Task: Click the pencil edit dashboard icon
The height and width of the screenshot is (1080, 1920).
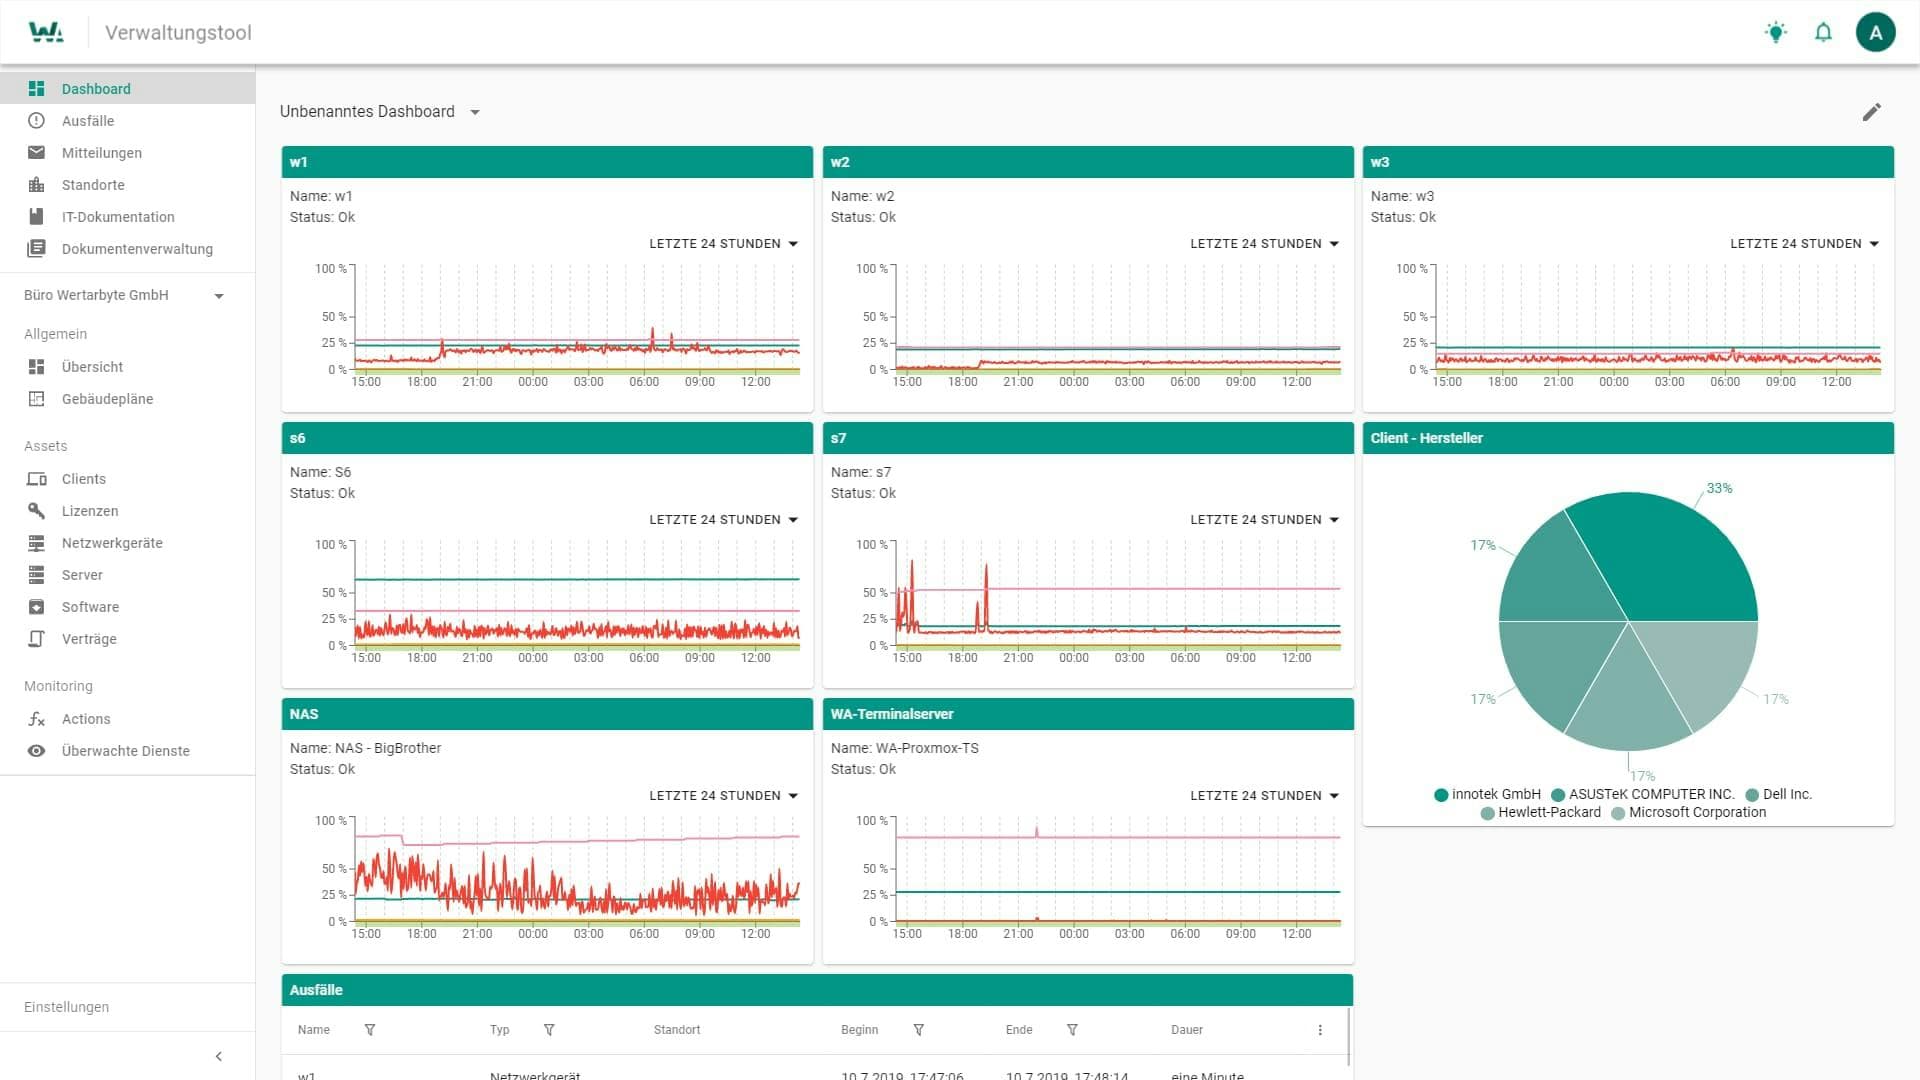Action: (x=1871, y=112)
